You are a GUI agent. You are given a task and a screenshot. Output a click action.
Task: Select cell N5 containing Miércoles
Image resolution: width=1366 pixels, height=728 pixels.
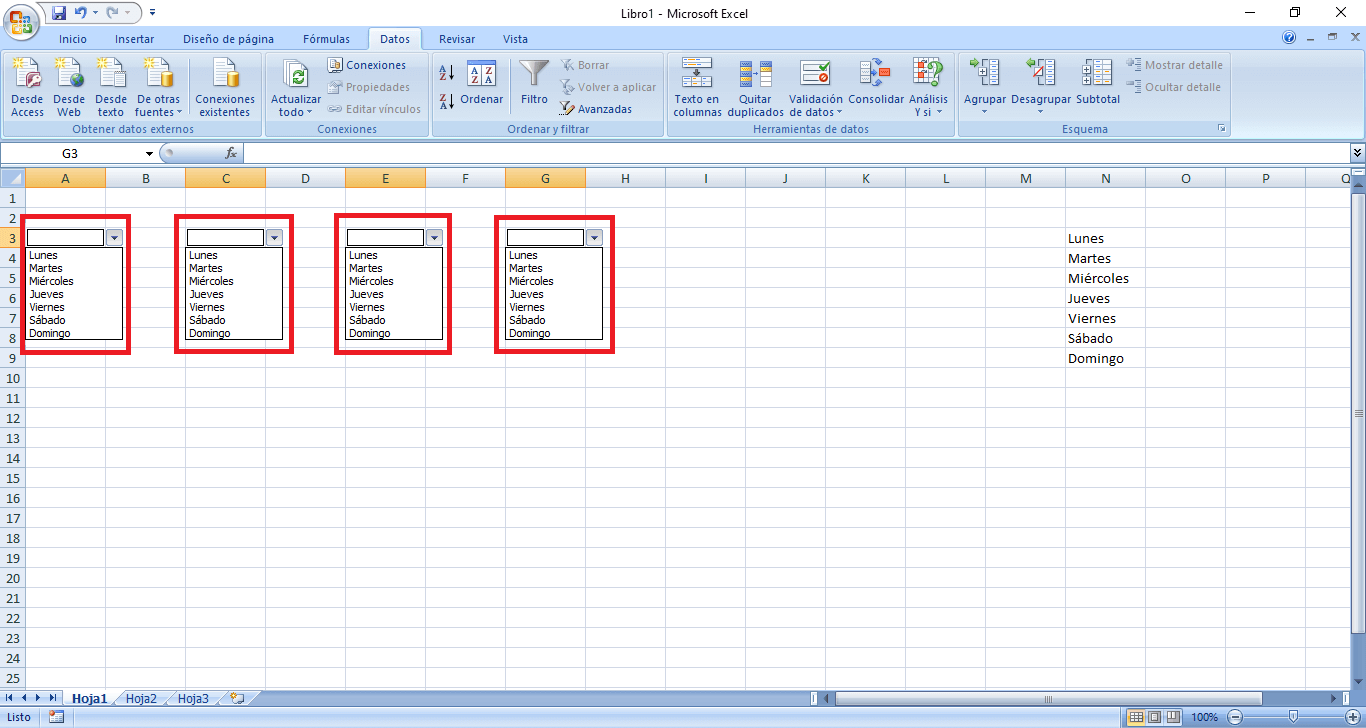click(1105, 278)
